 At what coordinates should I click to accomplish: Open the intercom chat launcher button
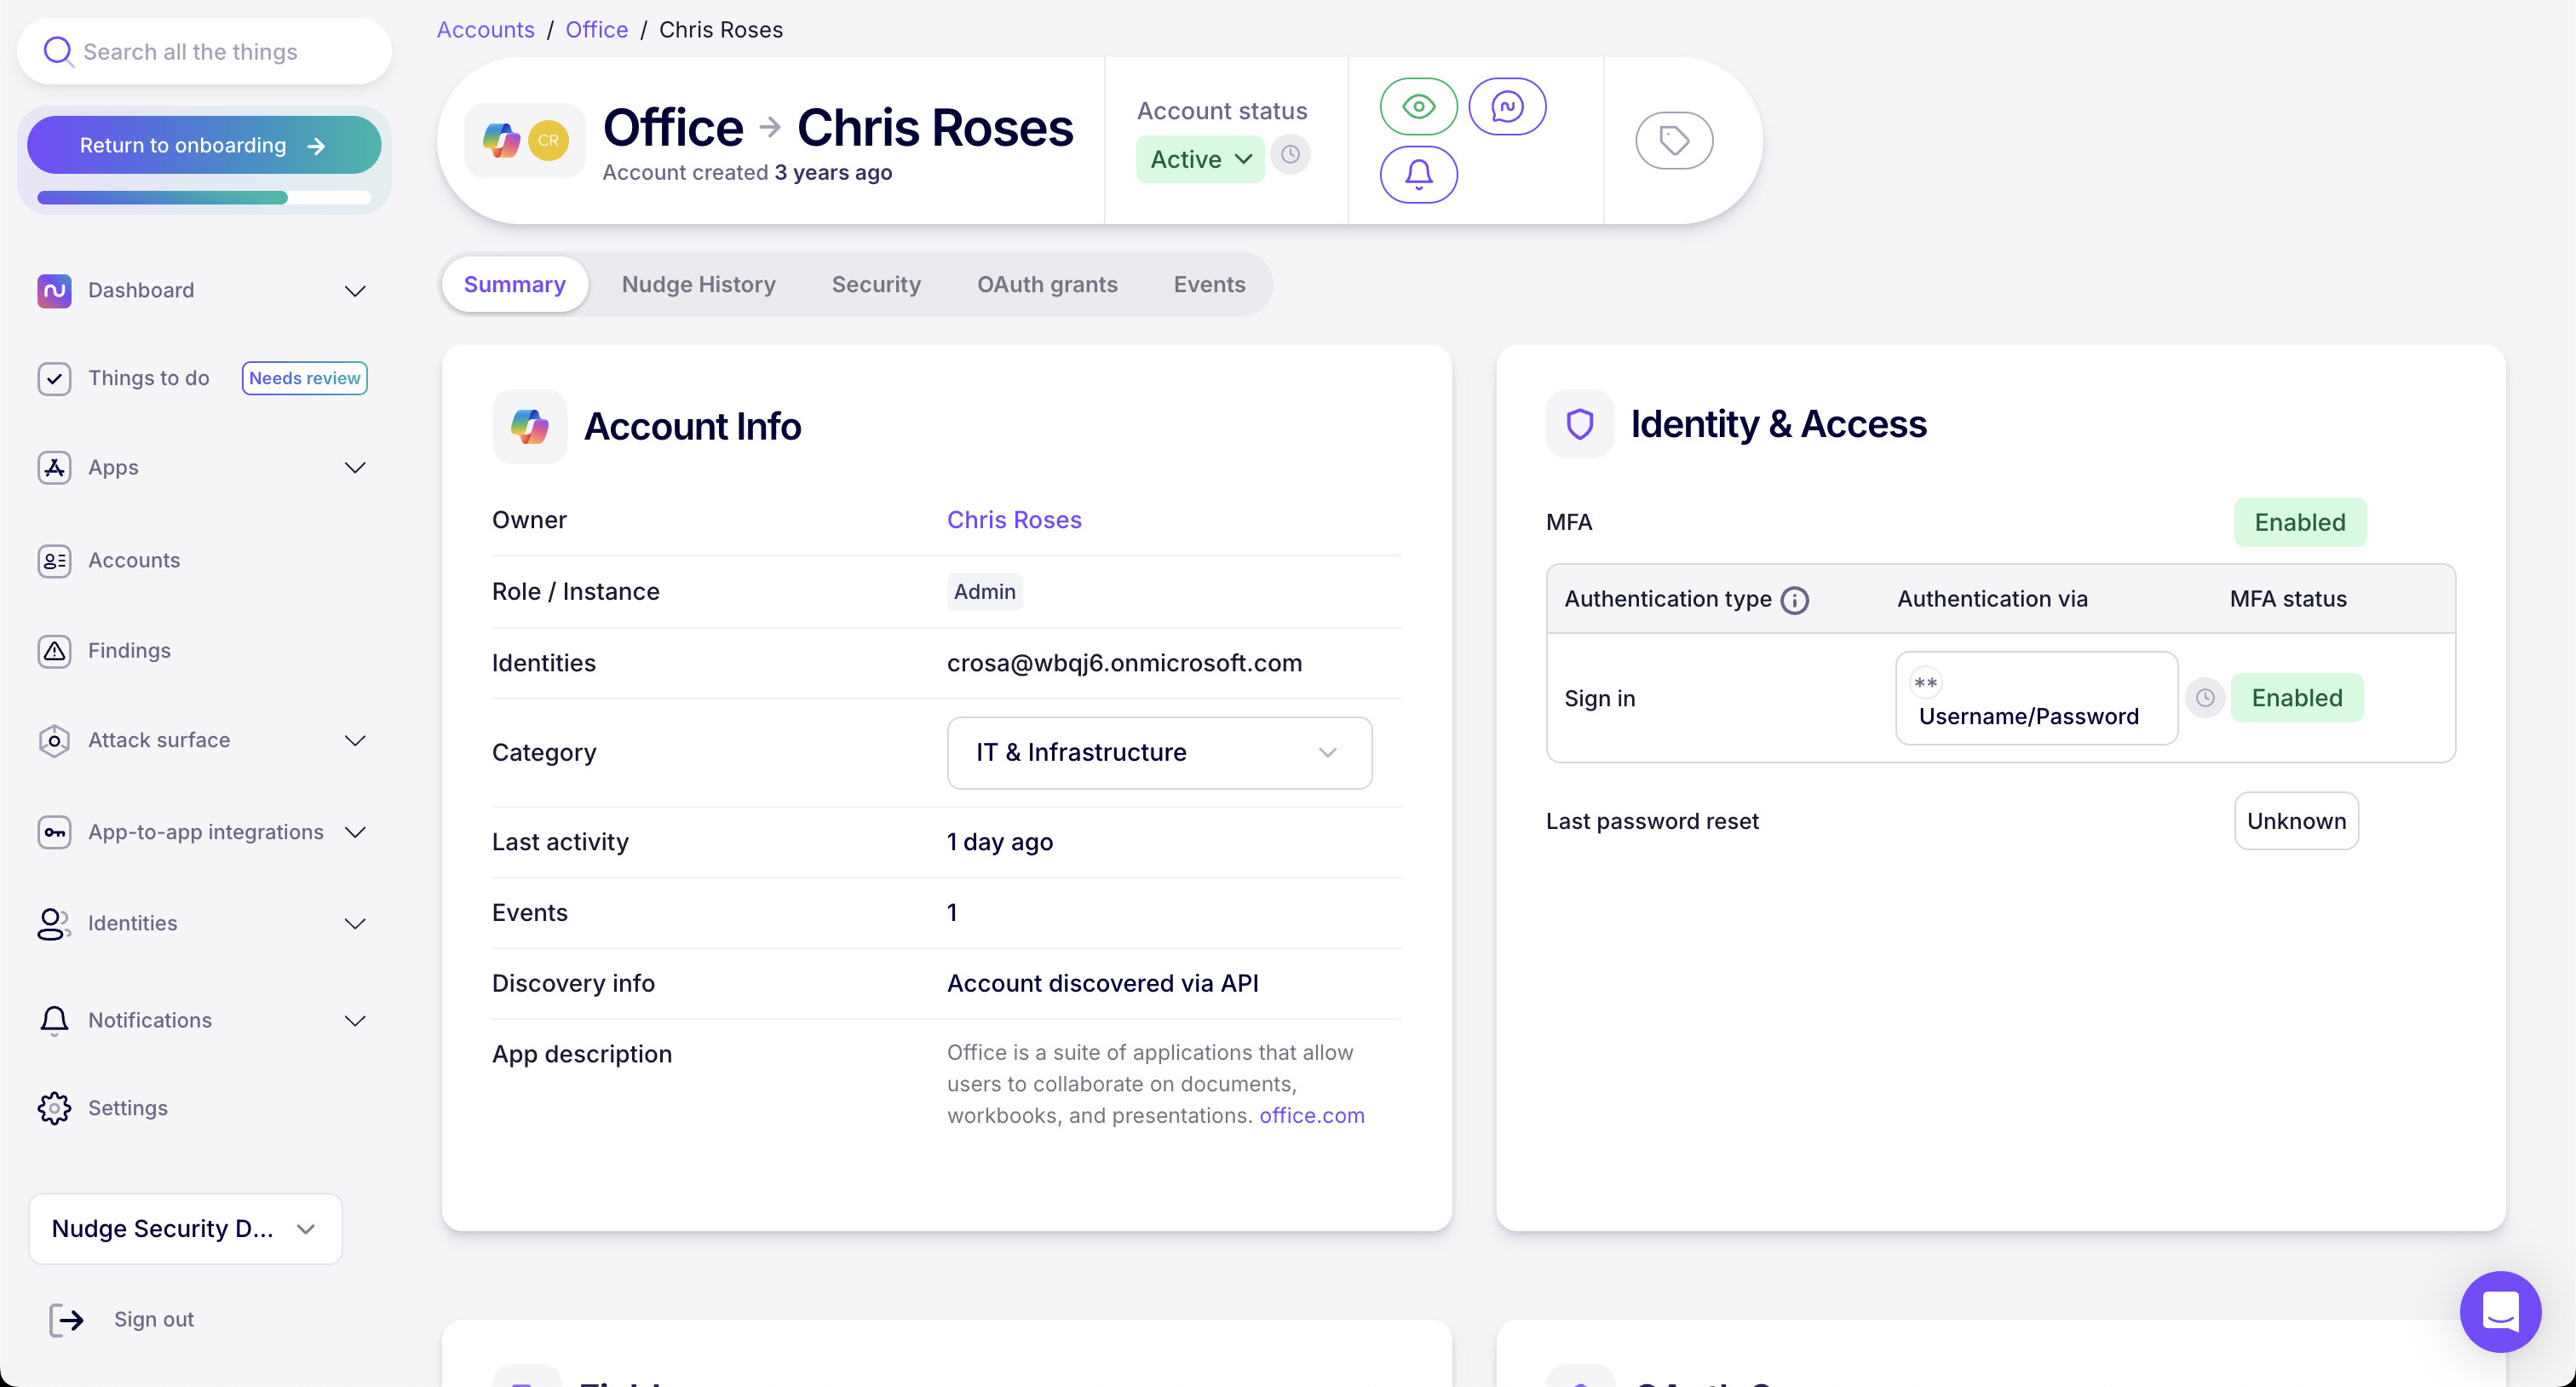point(2500,1311)
